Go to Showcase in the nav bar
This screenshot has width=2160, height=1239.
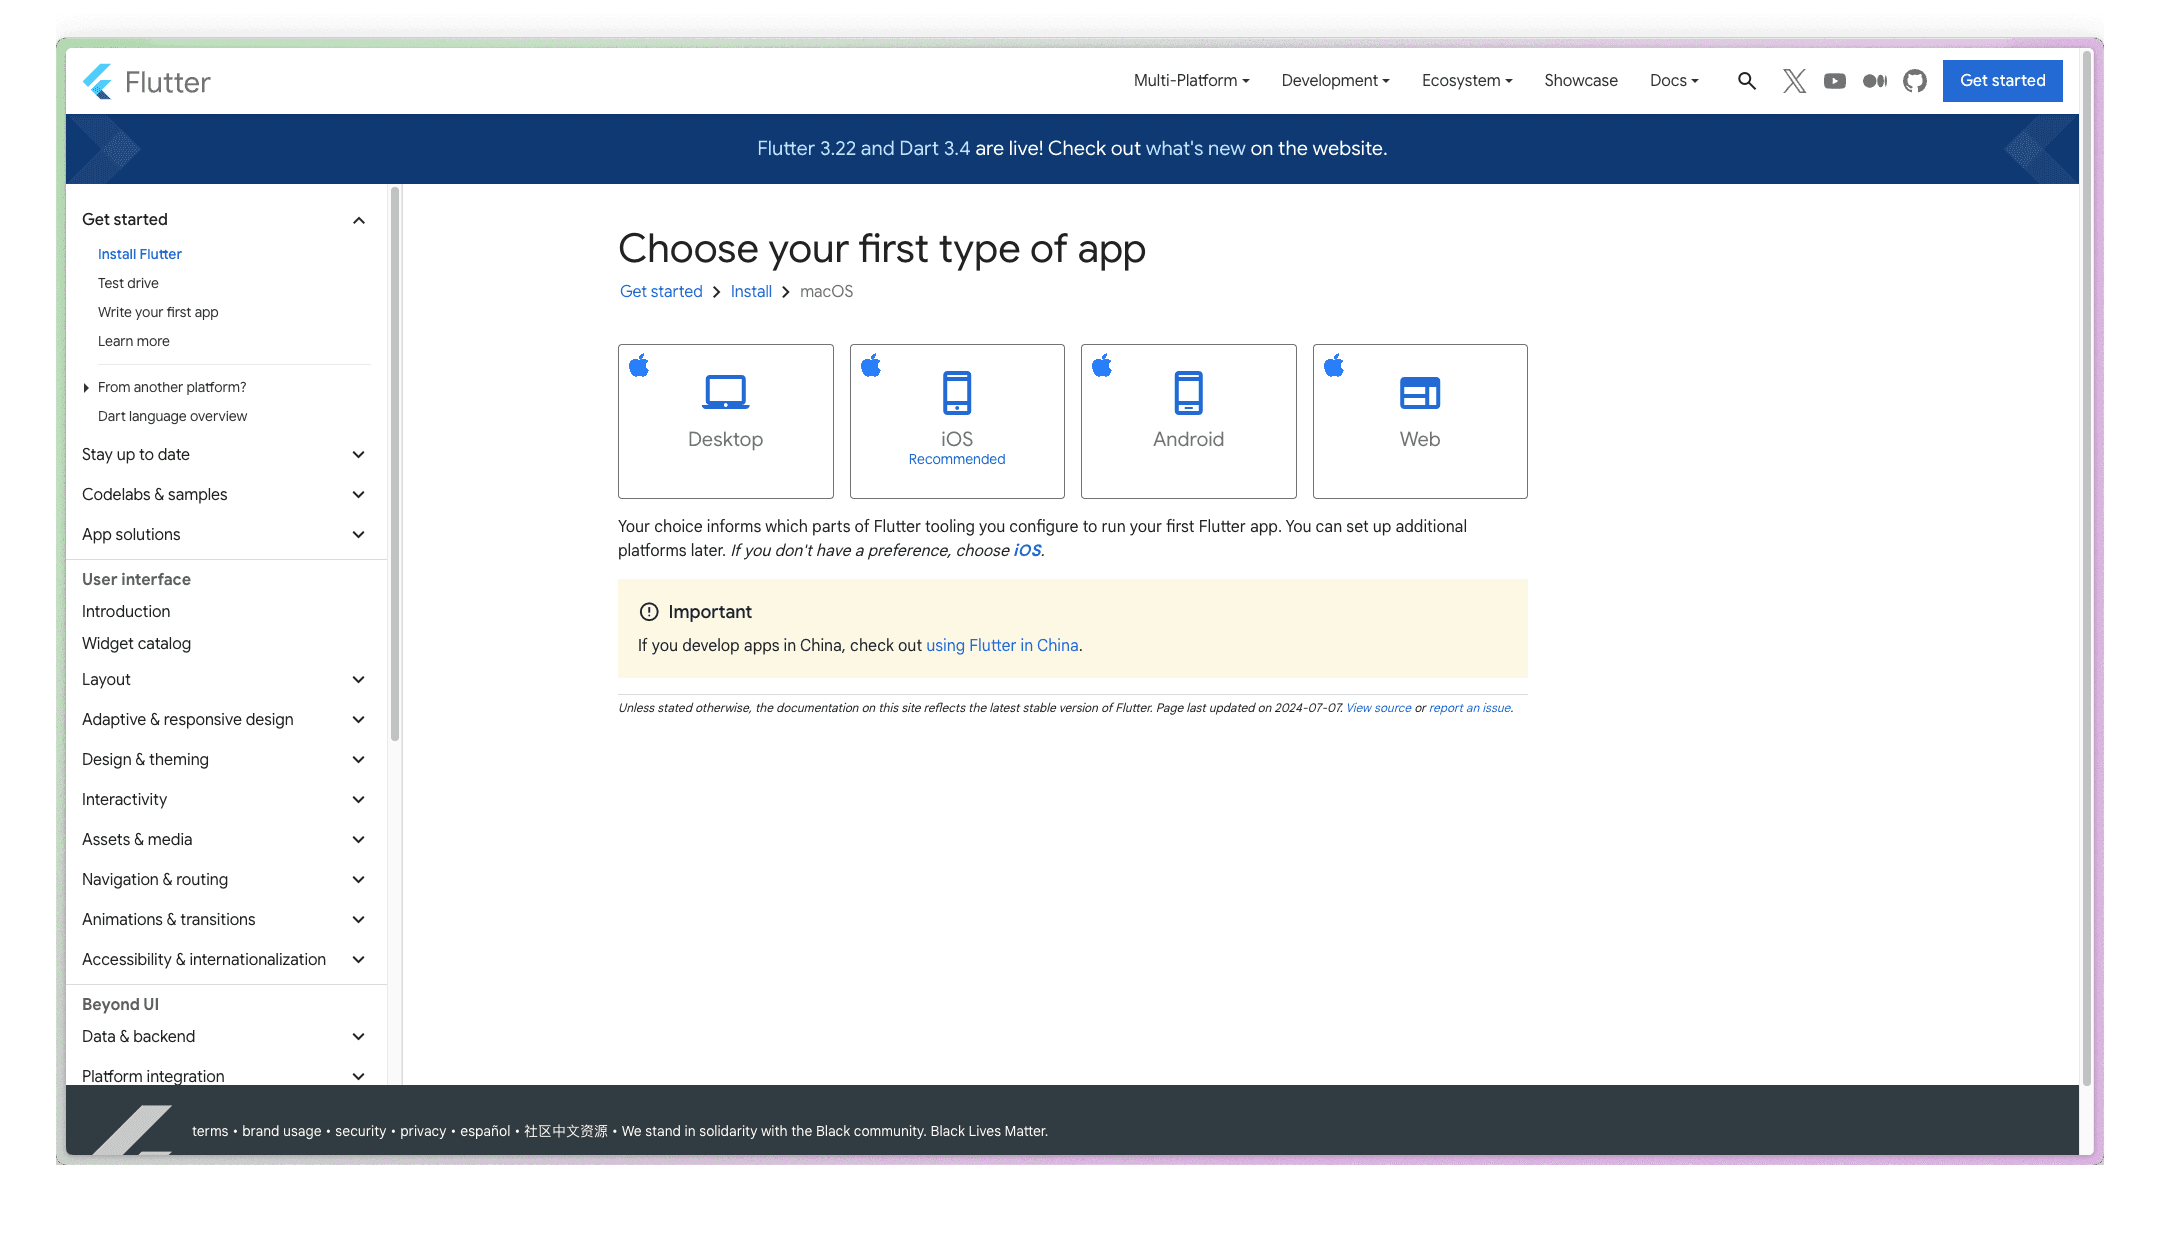(1580, 81)
